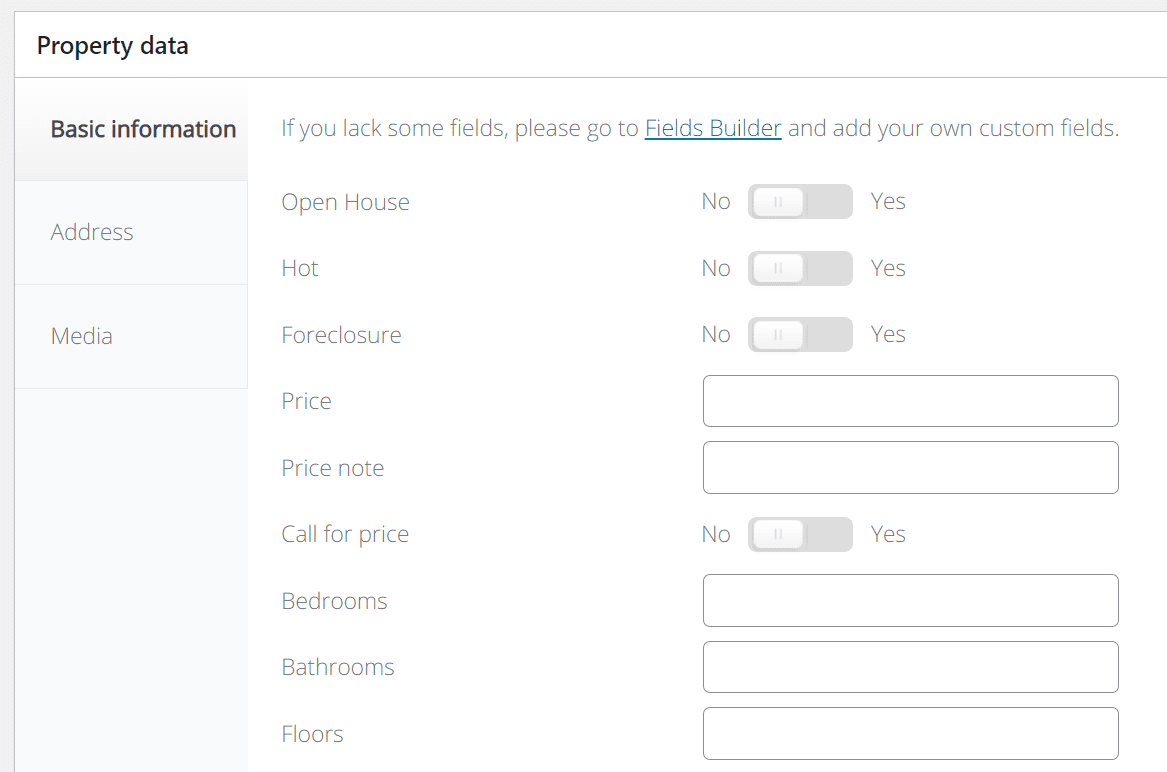Choose No label for Call for price
This screenshot has width=1167, height=772.
[716, 534]
